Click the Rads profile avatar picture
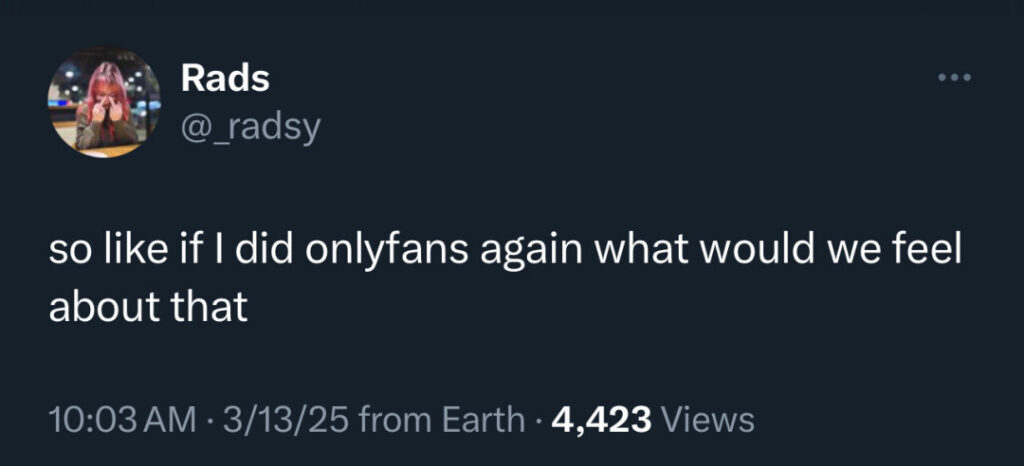The image size is (1024, 466). [104, 103]
